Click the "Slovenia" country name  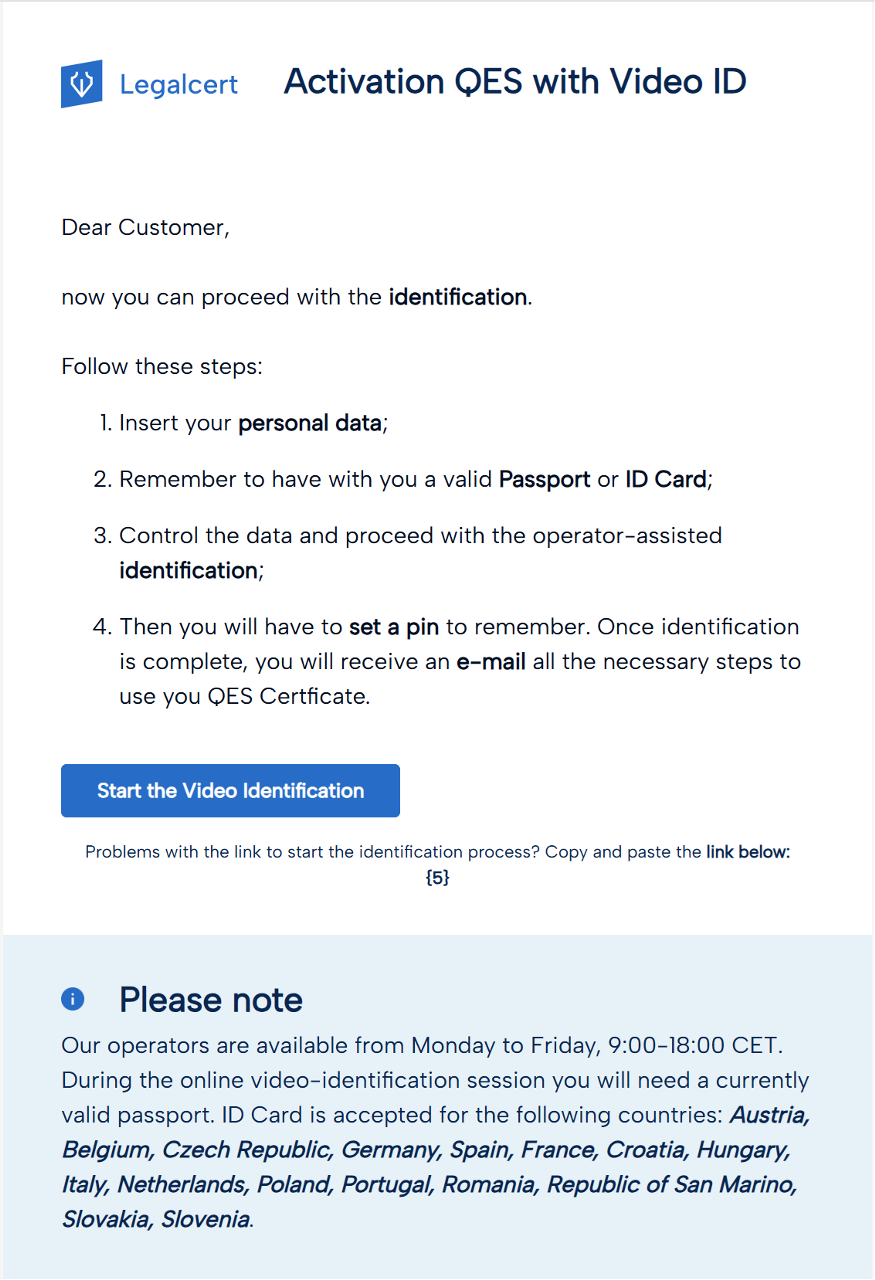click(x=205, y=1219)
